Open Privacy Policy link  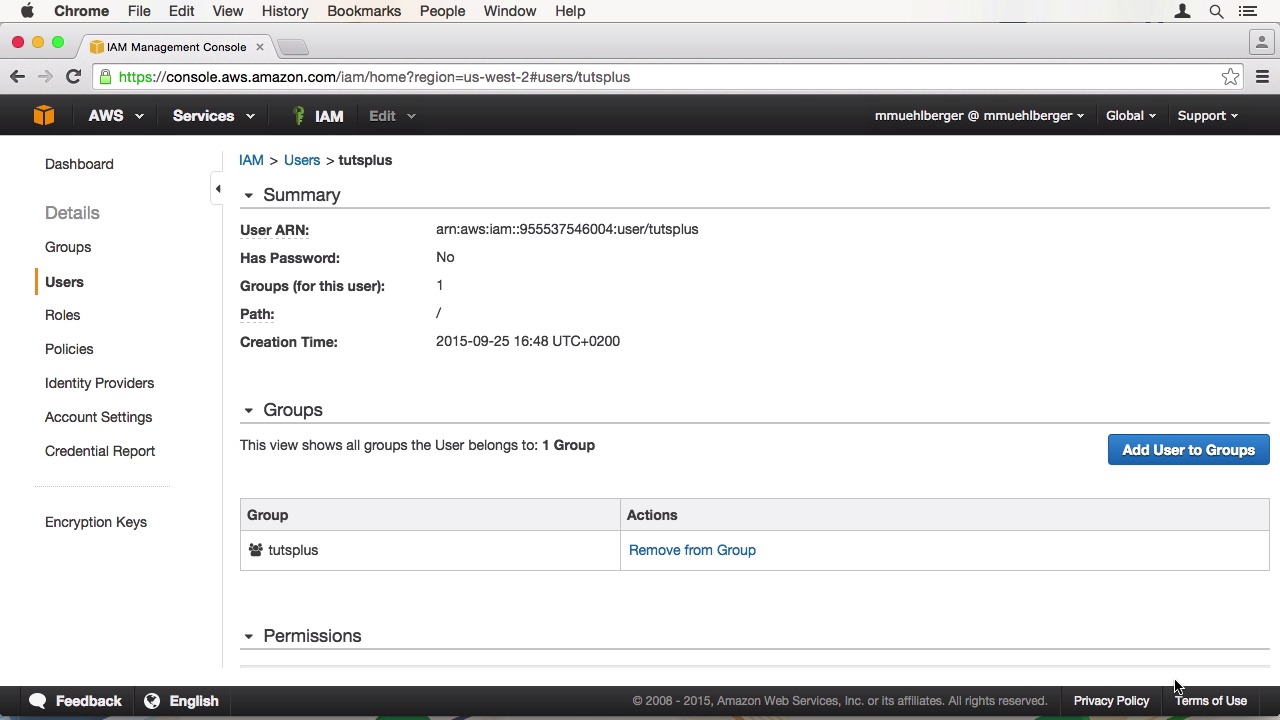[x=1111, y=701]
